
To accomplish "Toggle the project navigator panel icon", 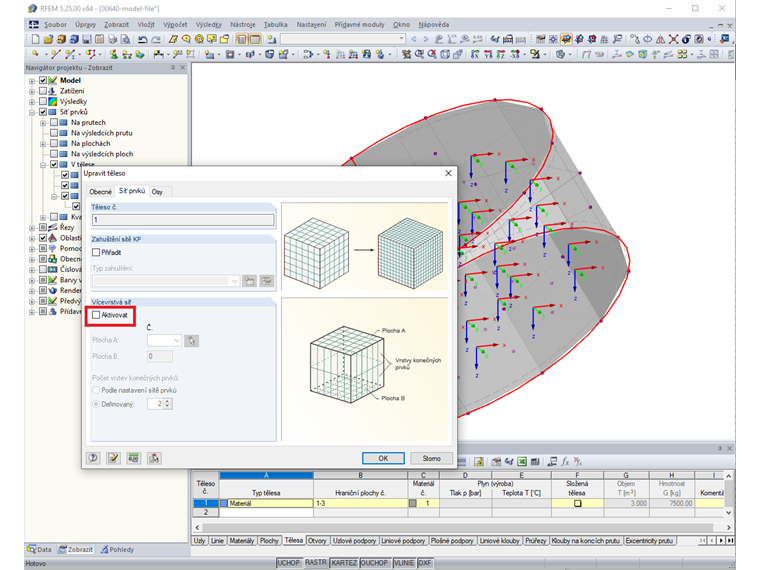I will [241, 39].
